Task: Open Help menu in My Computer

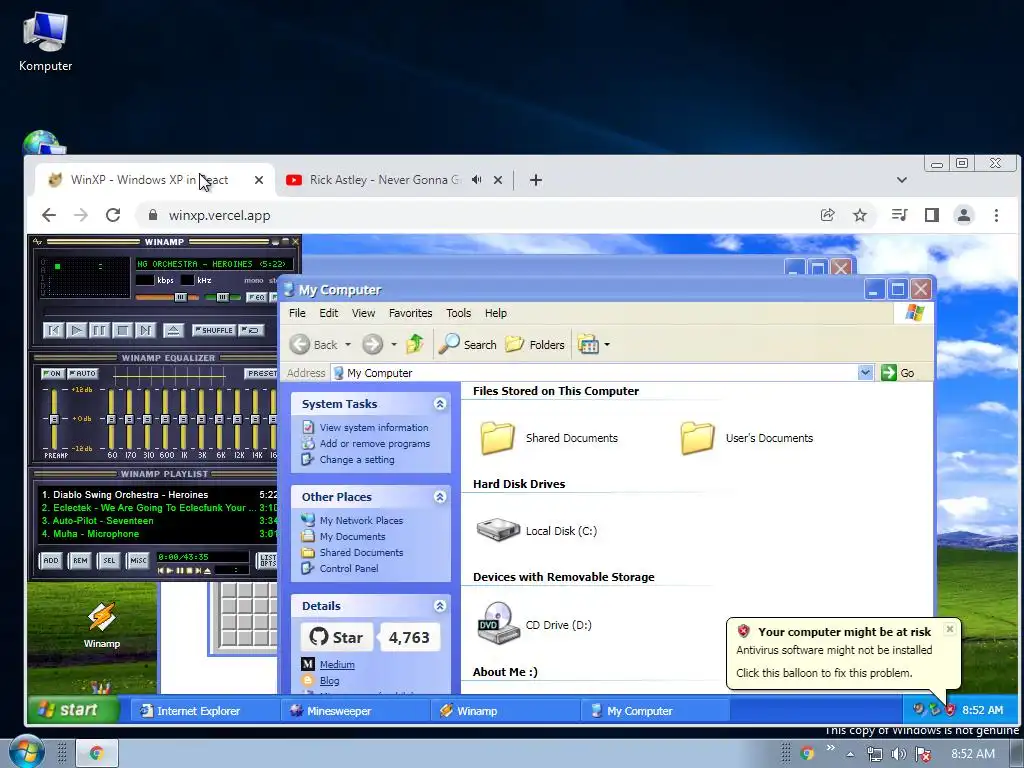Action: (496, 313)
